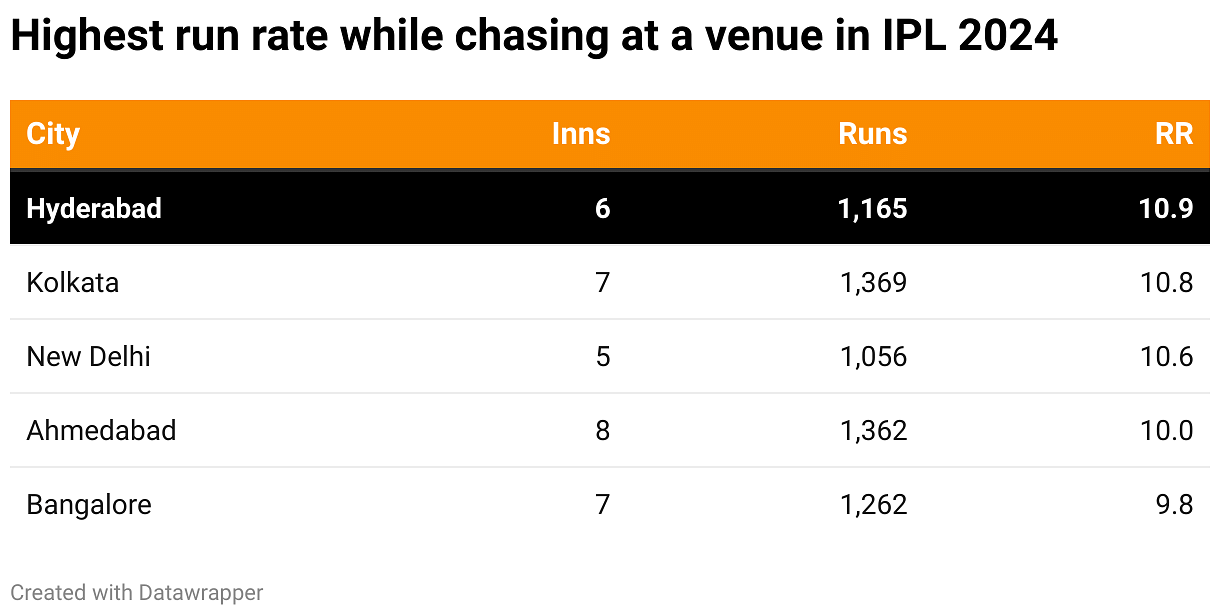
Task: Click Kolkata's 1,369 runs value
Action: coord(873,282)
